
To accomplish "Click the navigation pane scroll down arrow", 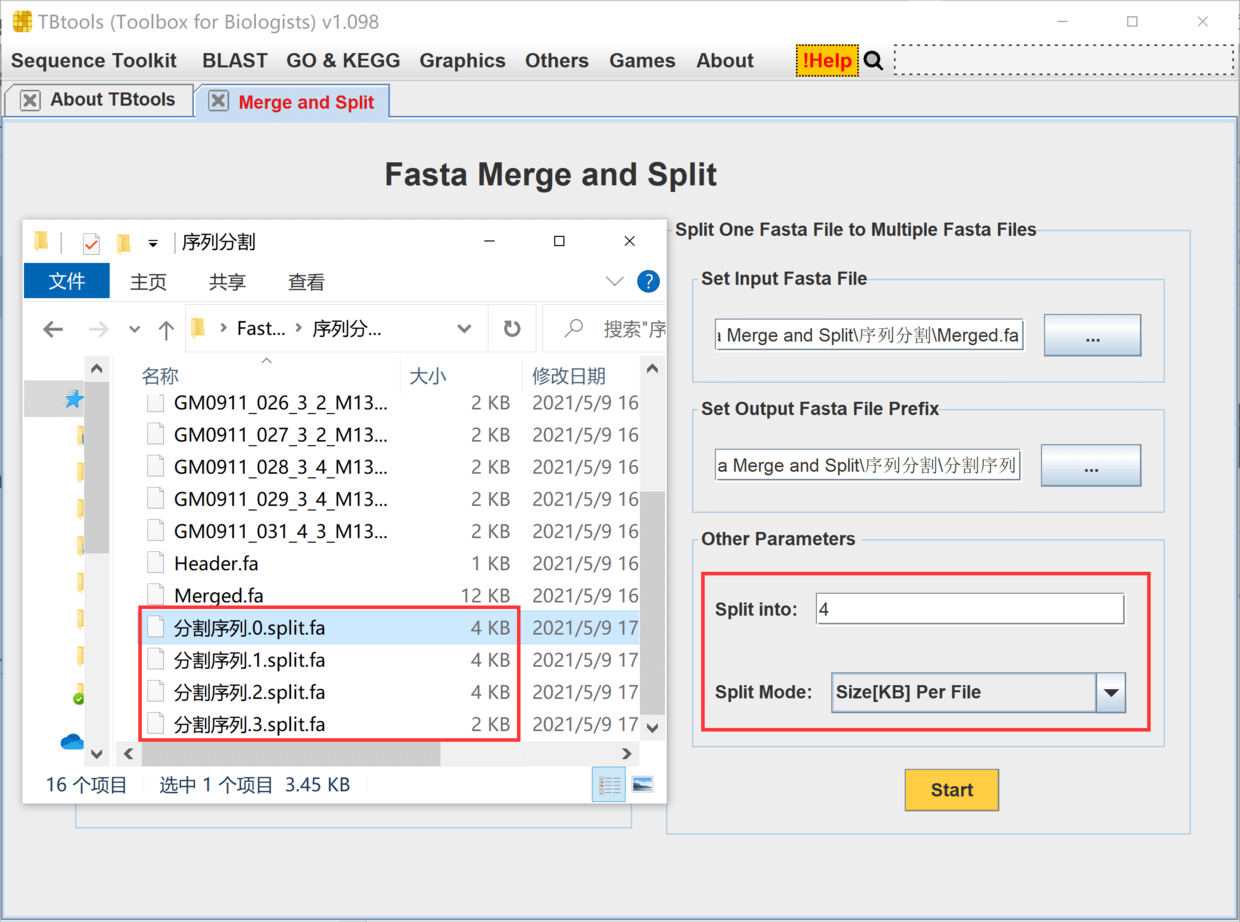I will pos(97,753).
